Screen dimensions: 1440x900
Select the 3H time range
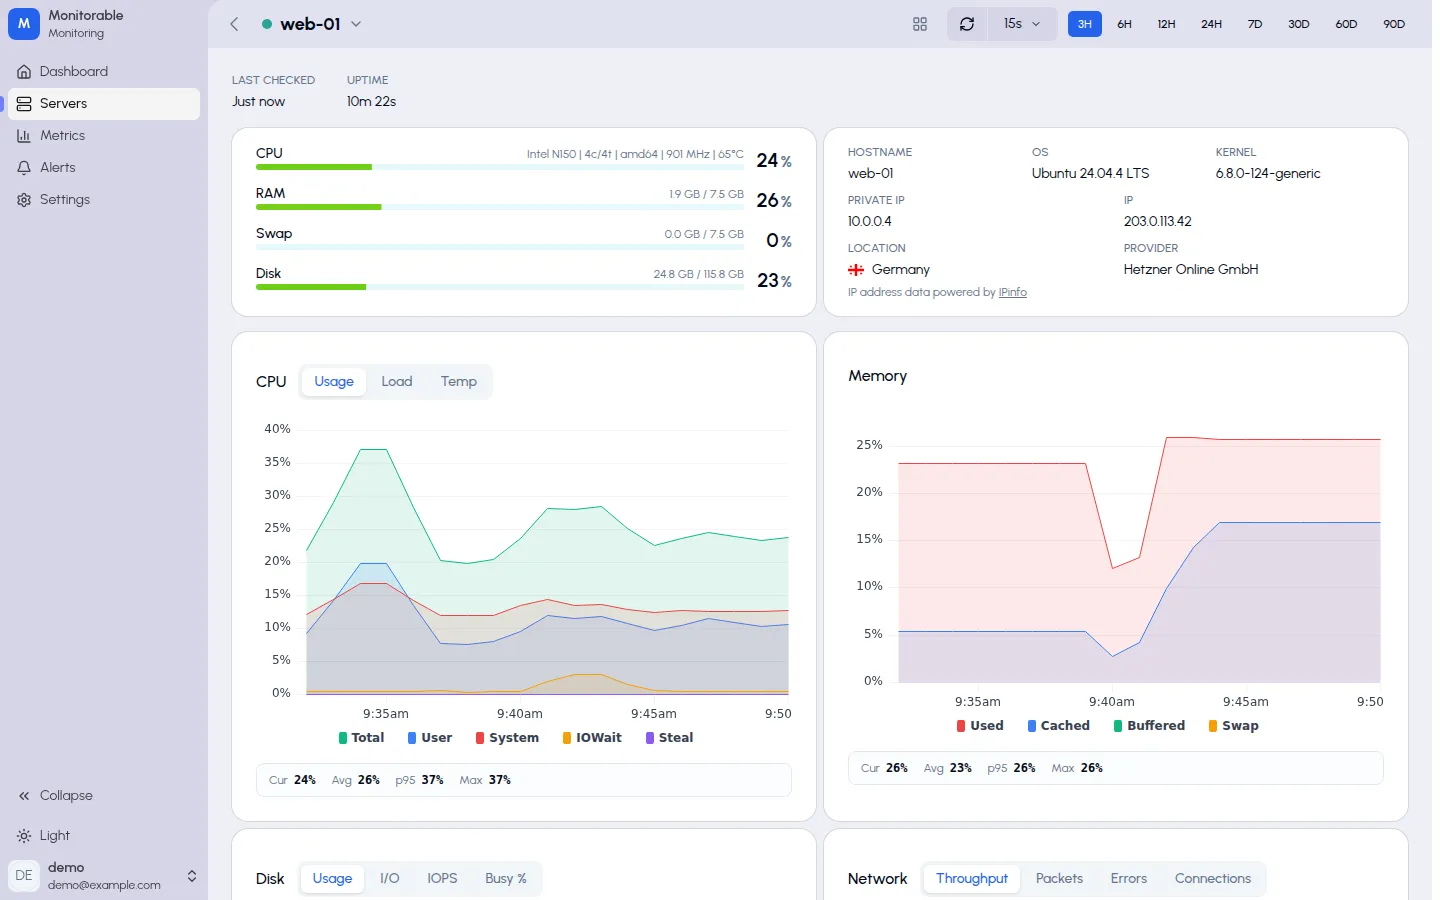tap(1084, 24)
